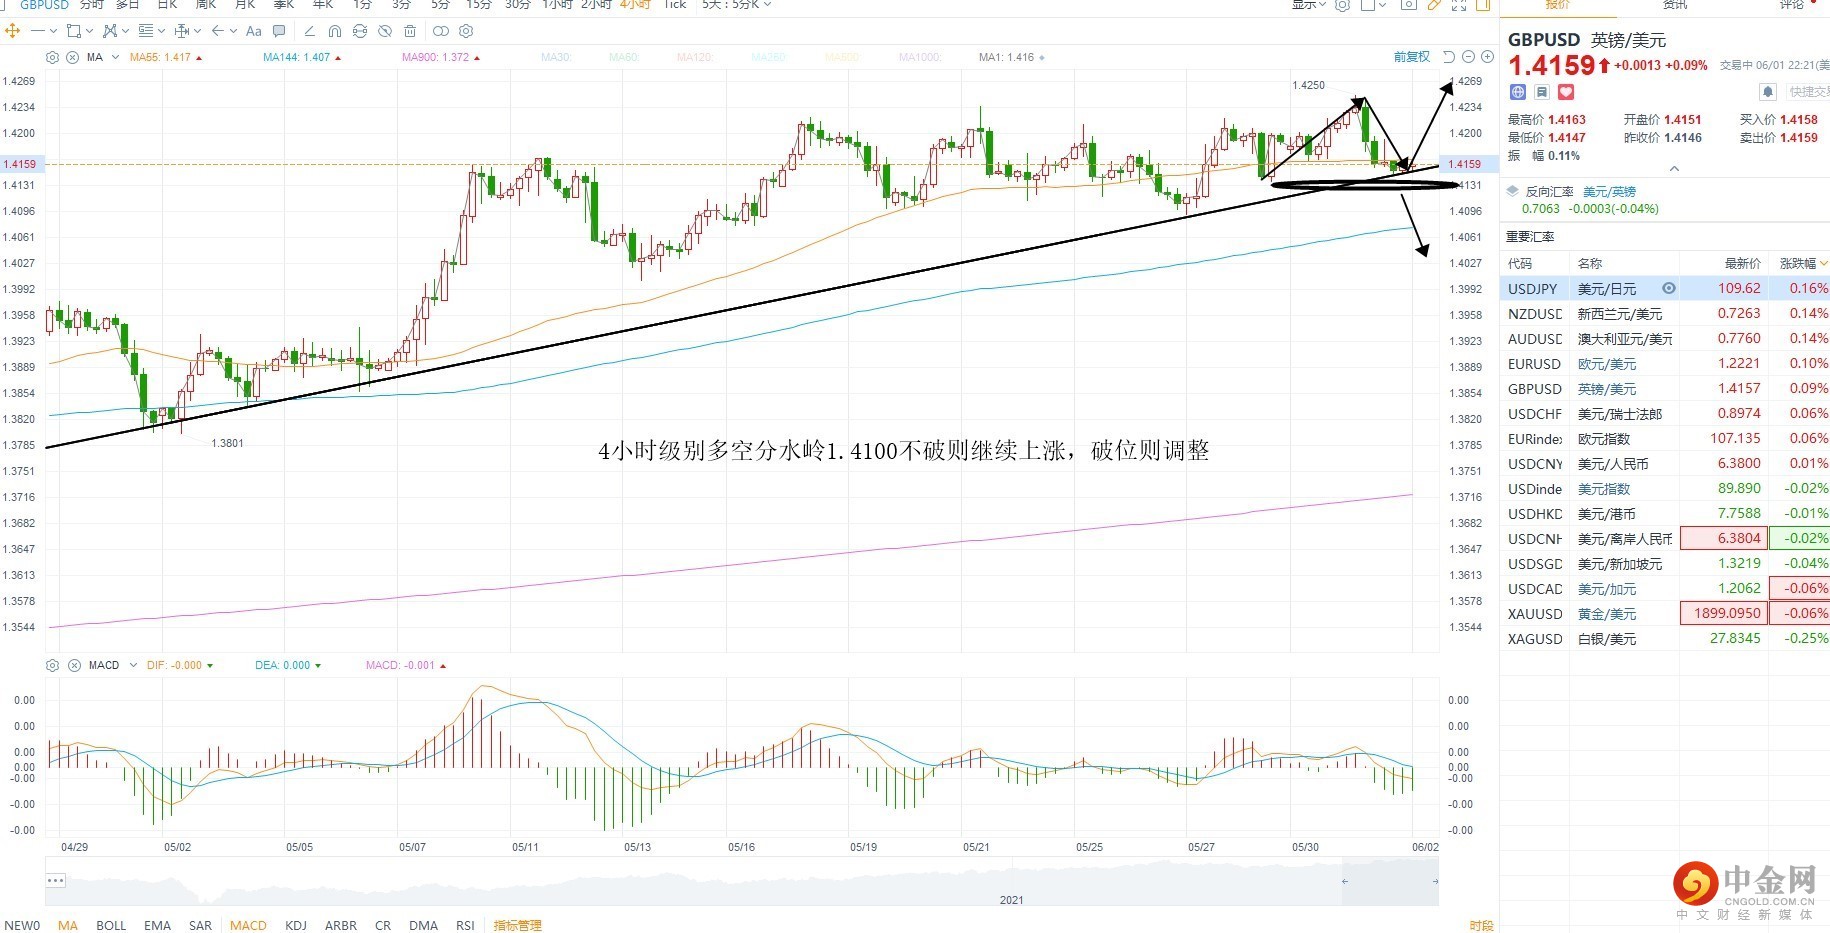Viewport: 1830px width, 933px height.
Task: Toggle the eye icon on USDJPY row
Action: pyautogui.click(x=1669, y=288)
